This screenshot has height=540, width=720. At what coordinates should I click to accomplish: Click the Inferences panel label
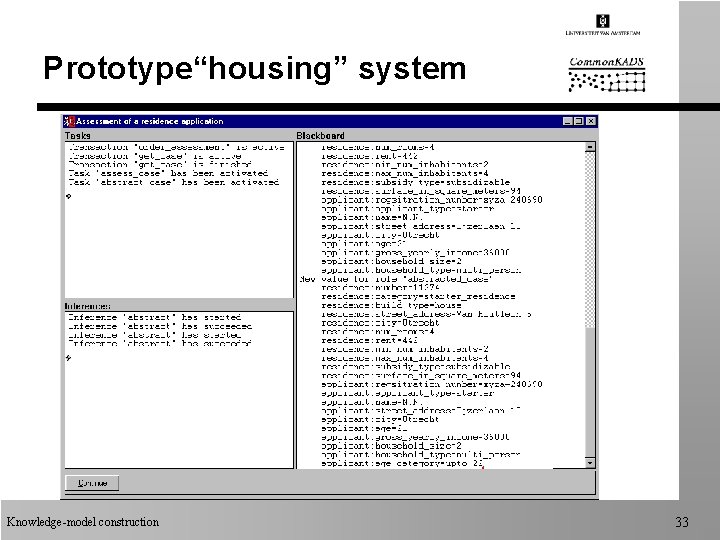(x=88, y=306)
